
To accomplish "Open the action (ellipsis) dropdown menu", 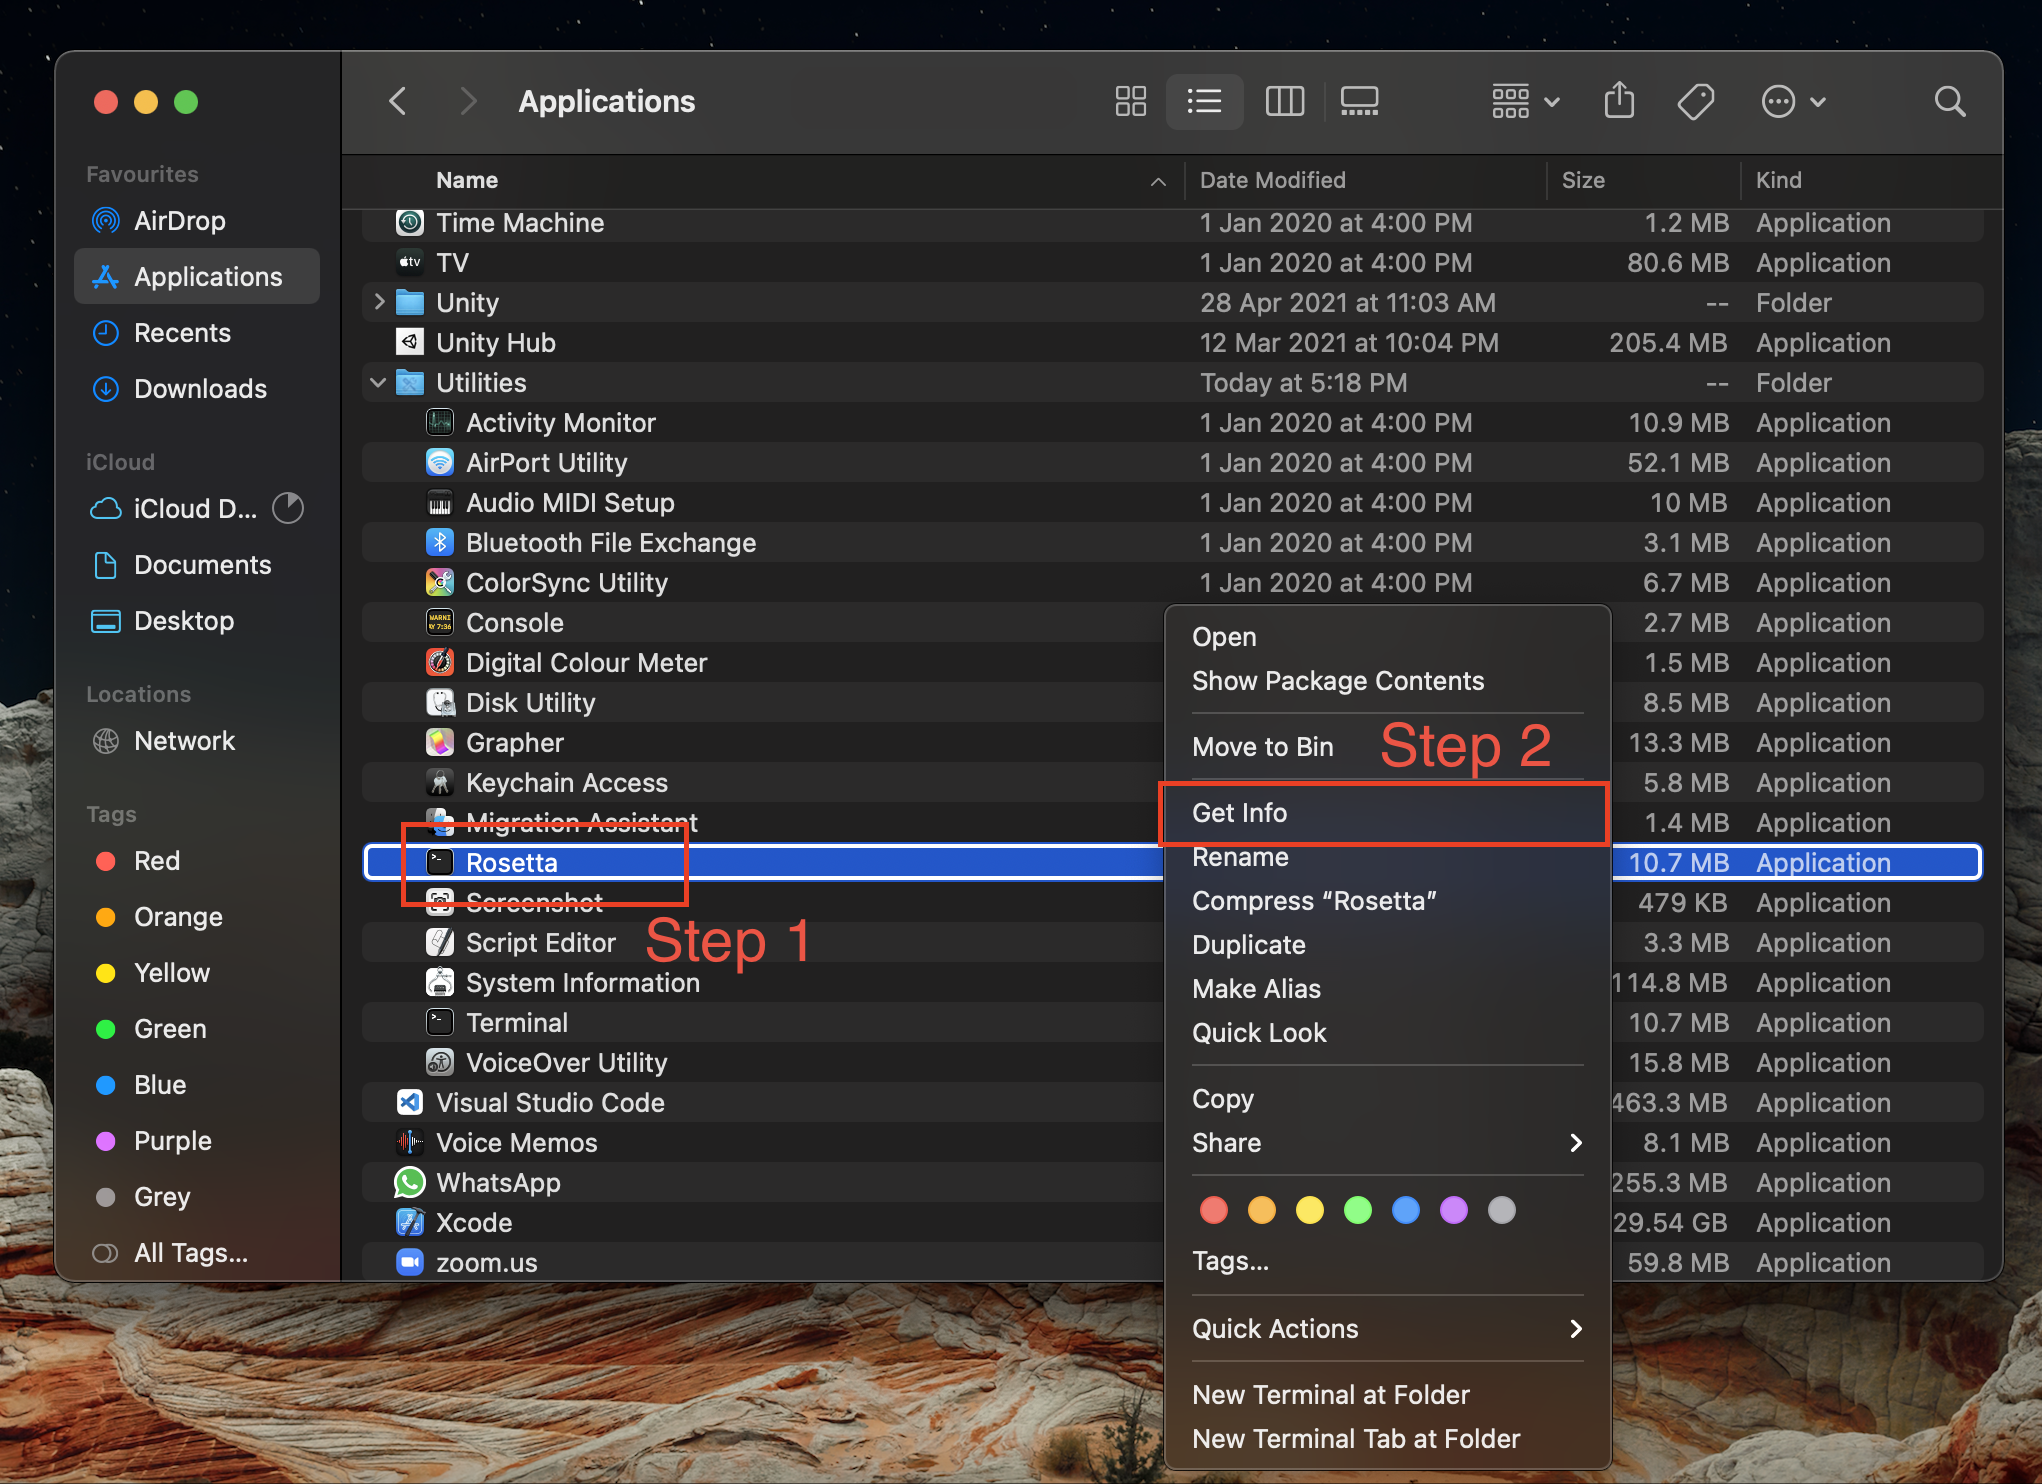I will 1793,102.
